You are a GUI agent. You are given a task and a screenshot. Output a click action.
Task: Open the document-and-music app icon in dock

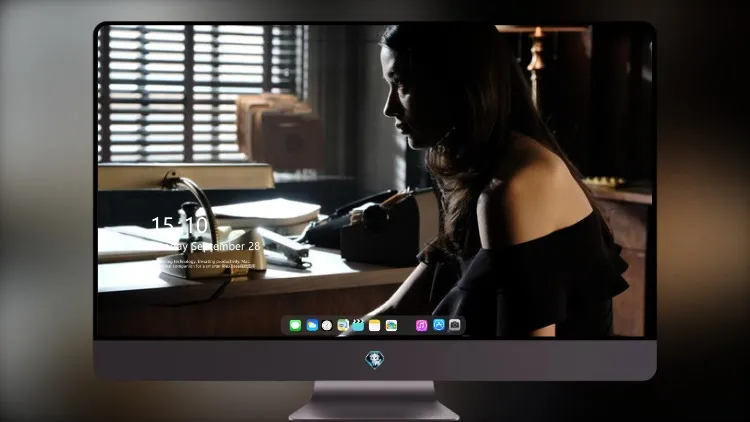[x=342, y=325]
